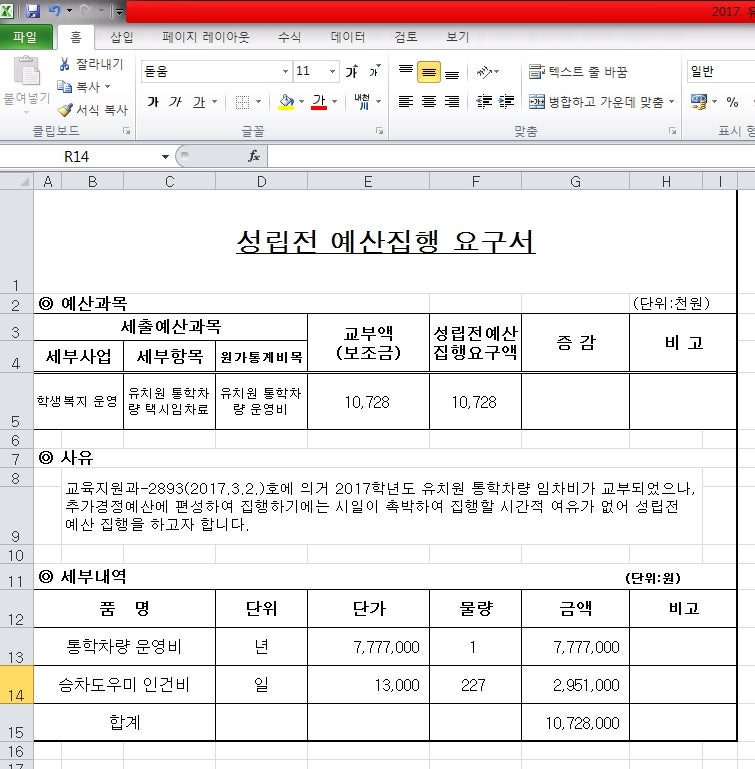Click cell with 승차도우미 인건비
The image size is (755, 769).
pyautogui.click(x=124, y=685)
